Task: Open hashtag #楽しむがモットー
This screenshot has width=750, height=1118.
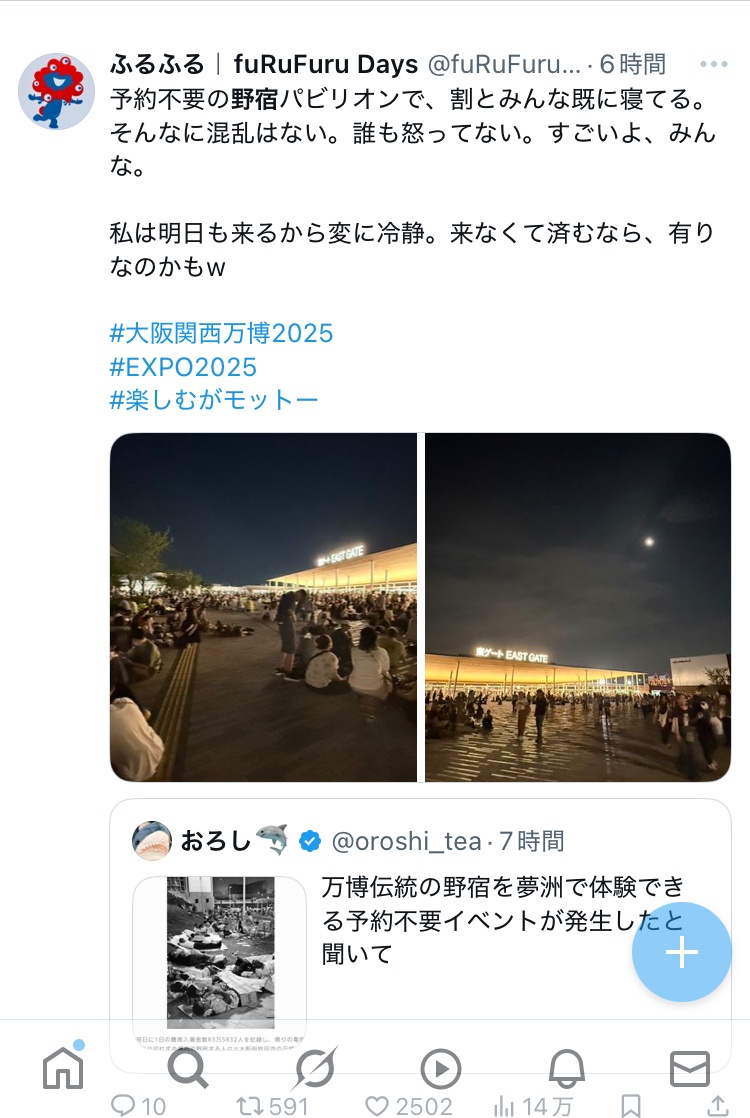Action: pyautogui.click(x=214, y=400)
